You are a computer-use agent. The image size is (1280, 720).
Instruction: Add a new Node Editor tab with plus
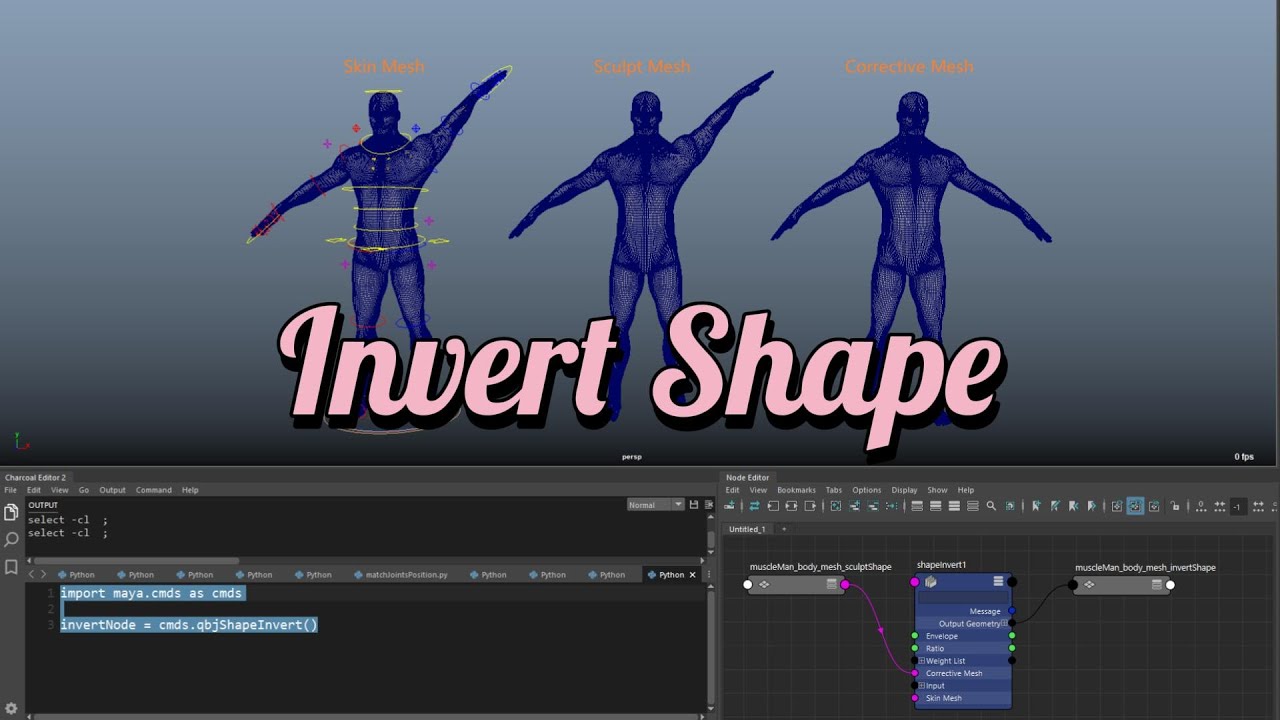[x=784, y=529]
